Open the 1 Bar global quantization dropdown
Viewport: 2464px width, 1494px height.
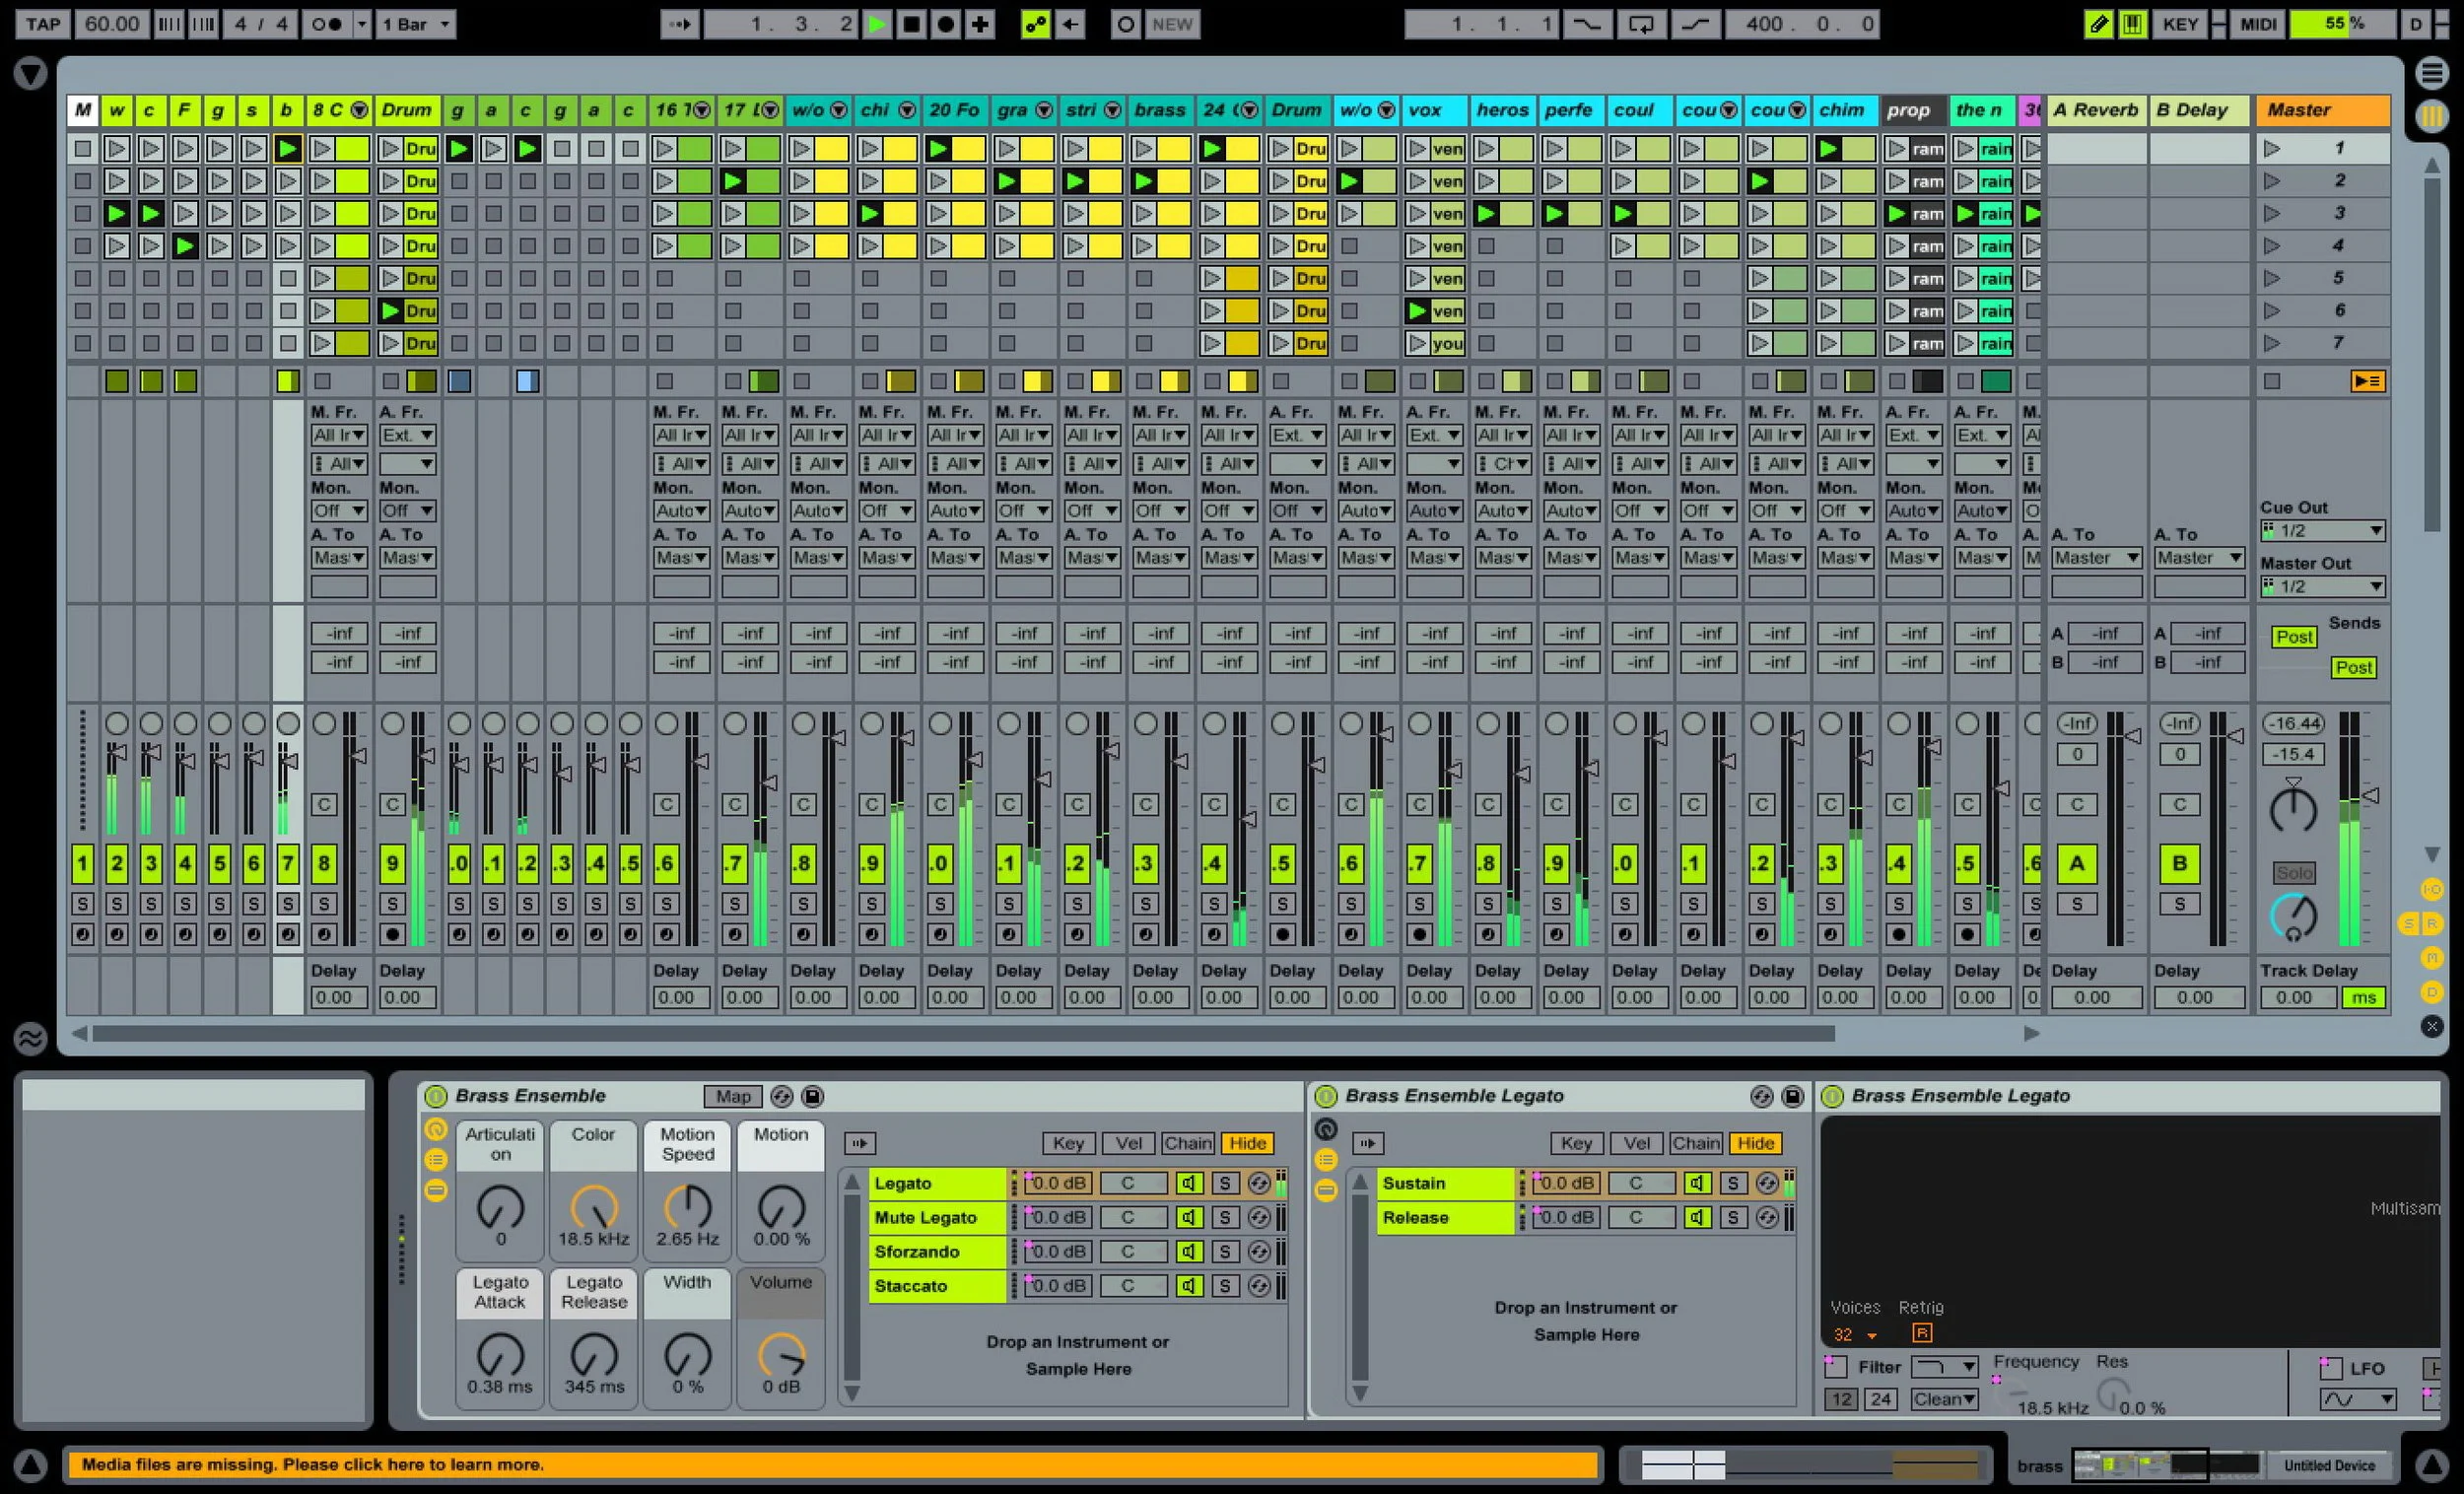tap(412, 24)
